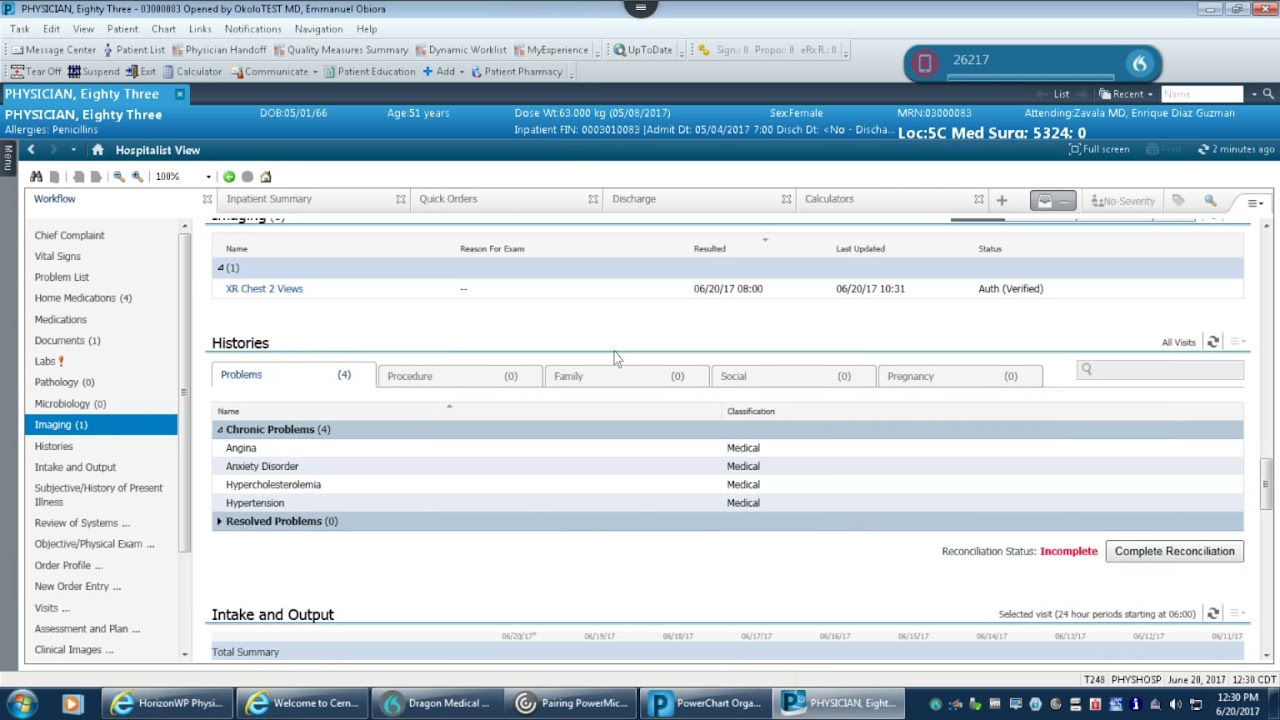1280x720 pixels.
Task: Collapse the Imaging (1) group
Action: click(220, 268)
